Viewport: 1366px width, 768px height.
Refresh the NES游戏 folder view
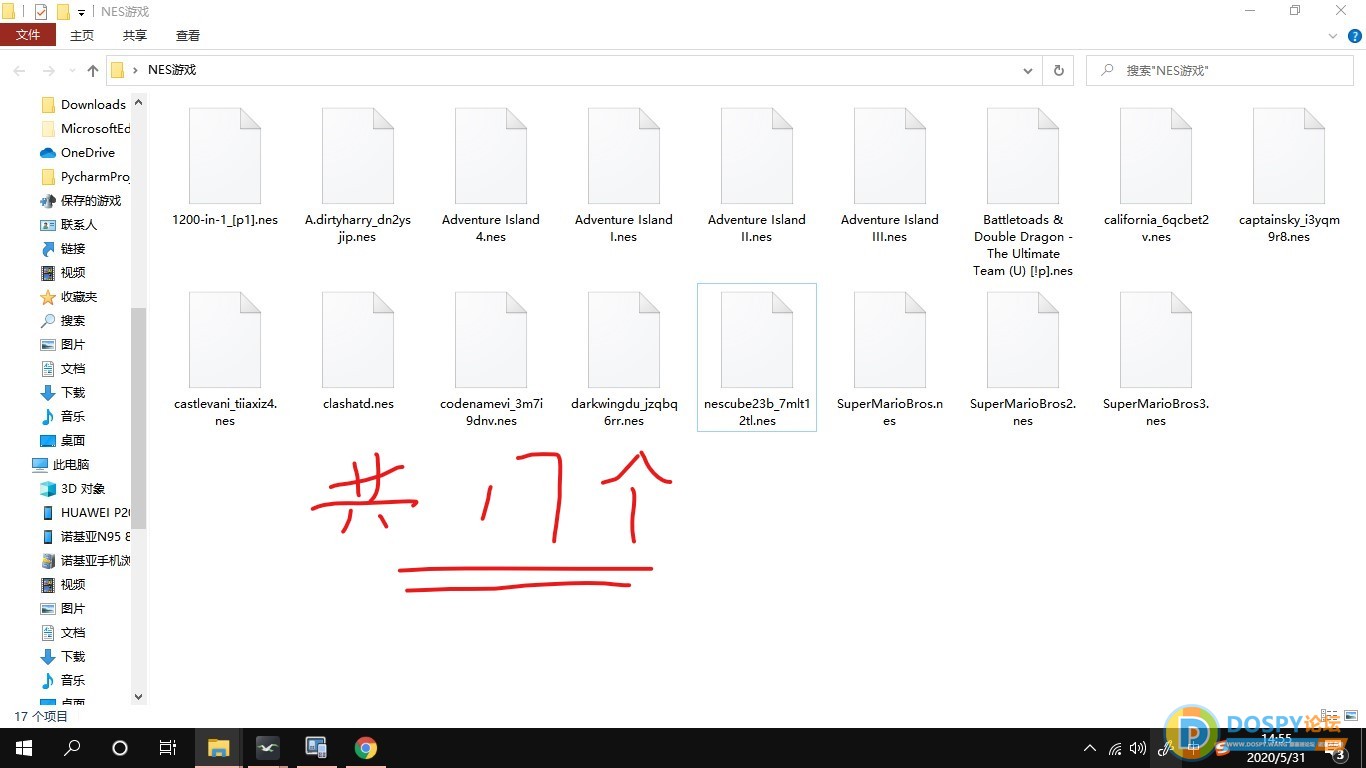(x=1058, y=71)
